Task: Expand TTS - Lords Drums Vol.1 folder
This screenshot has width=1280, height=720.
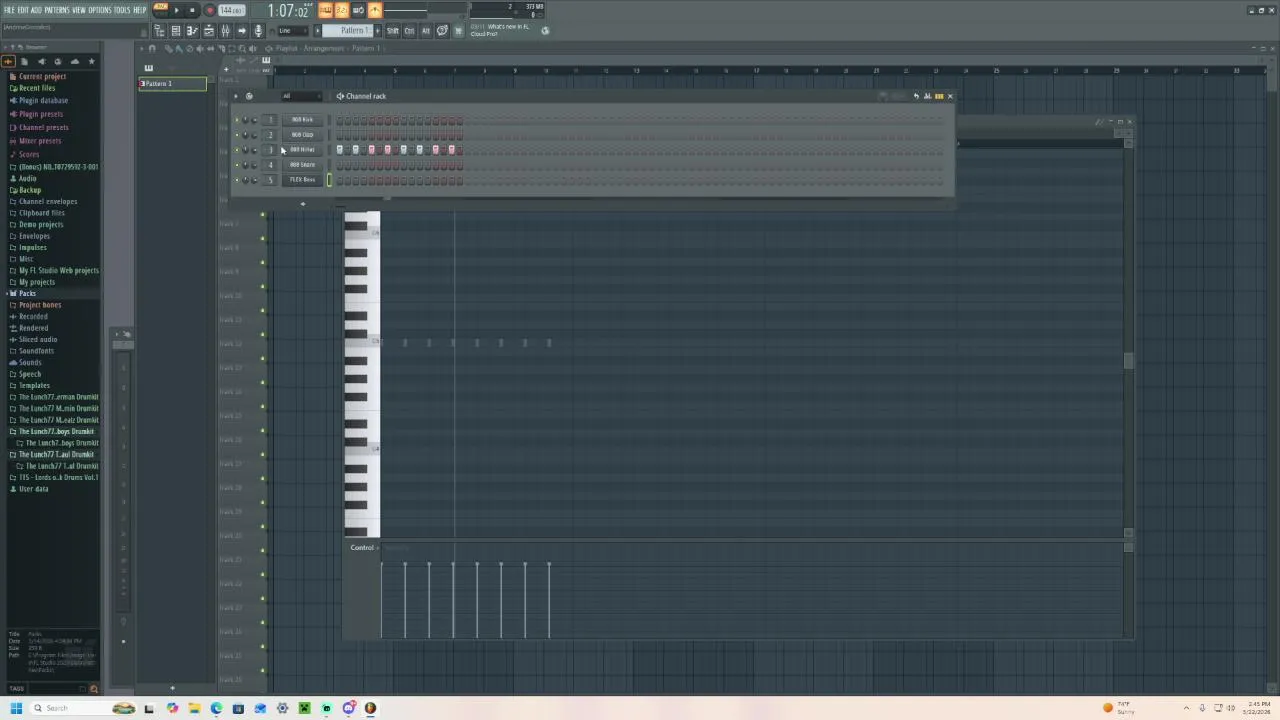Action: tap(58, 477)
